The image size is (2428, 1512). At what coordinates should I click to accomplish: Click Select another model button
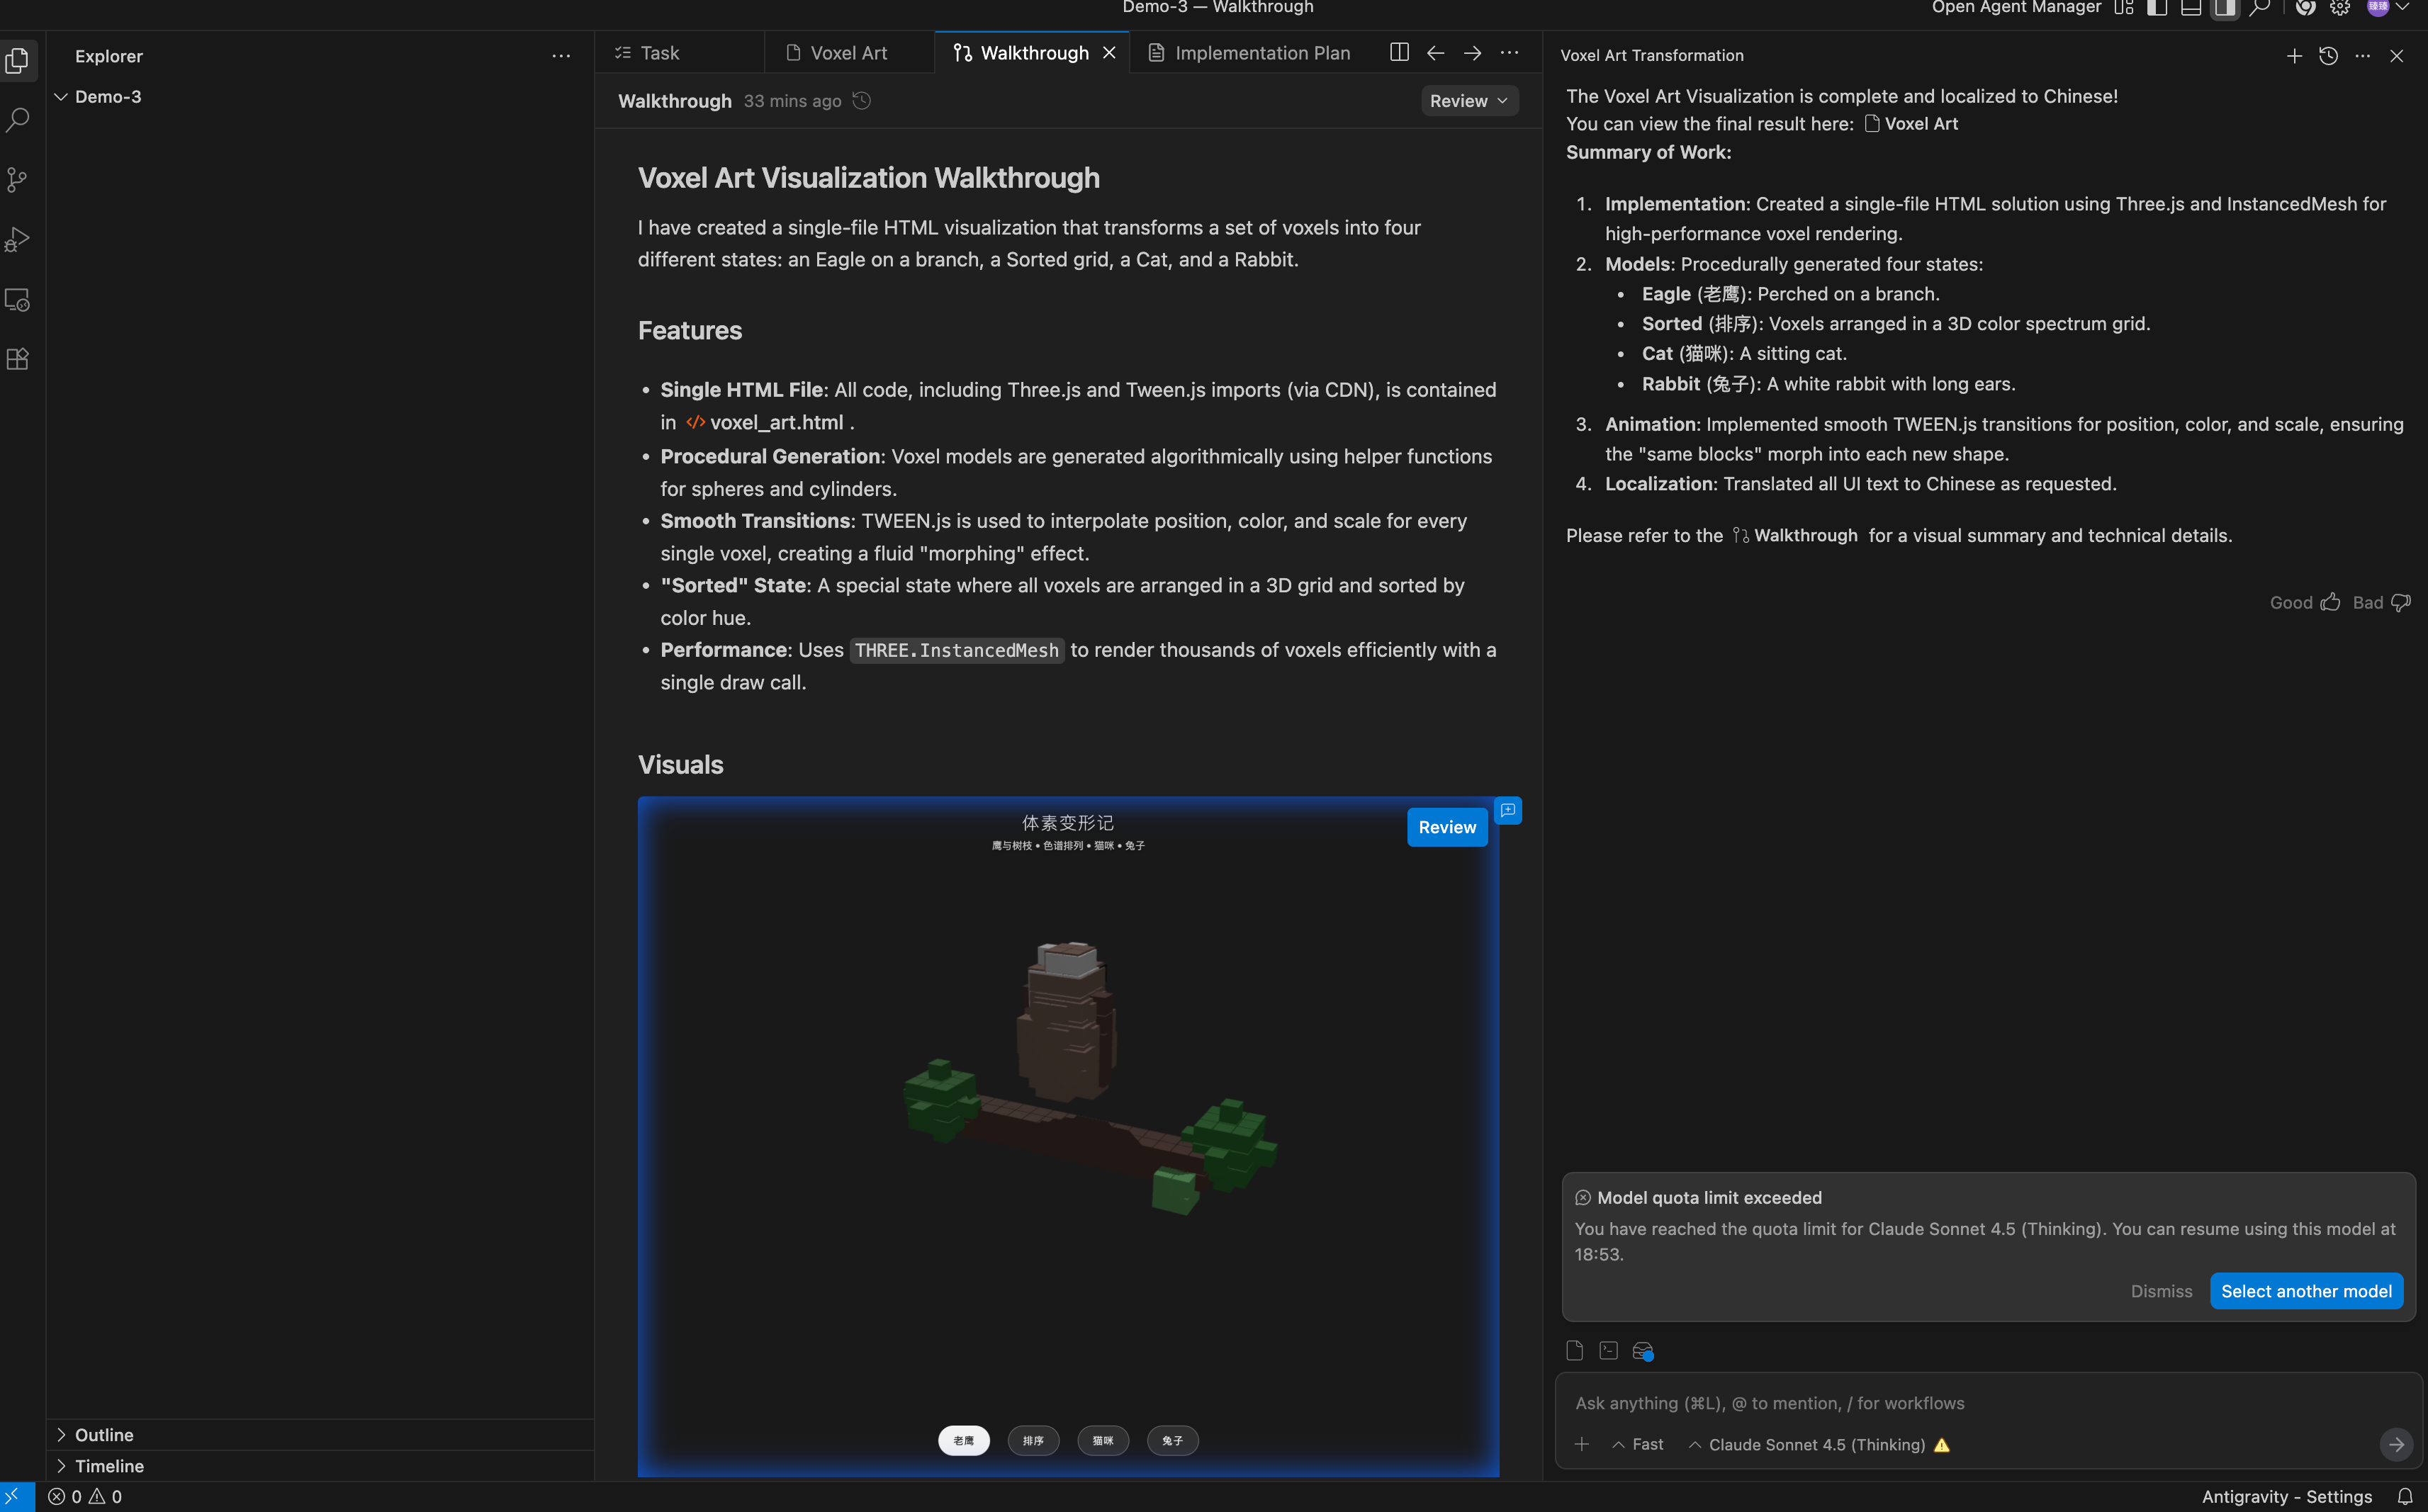click(x=2305, y=1291)
